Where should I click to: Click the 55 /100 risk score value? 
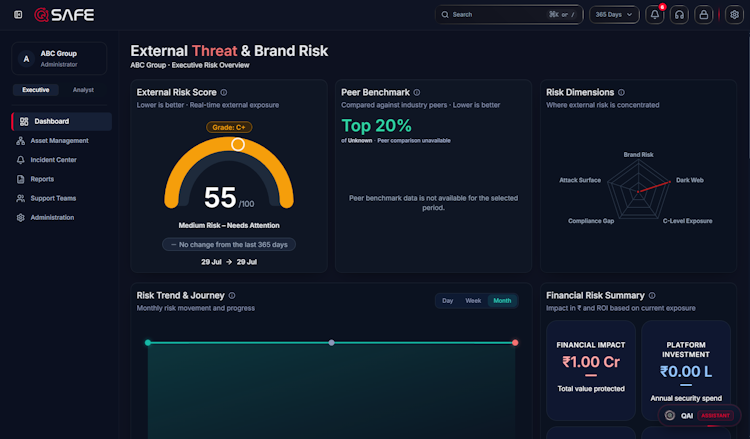pyautogui.click(x=229, y=198)
